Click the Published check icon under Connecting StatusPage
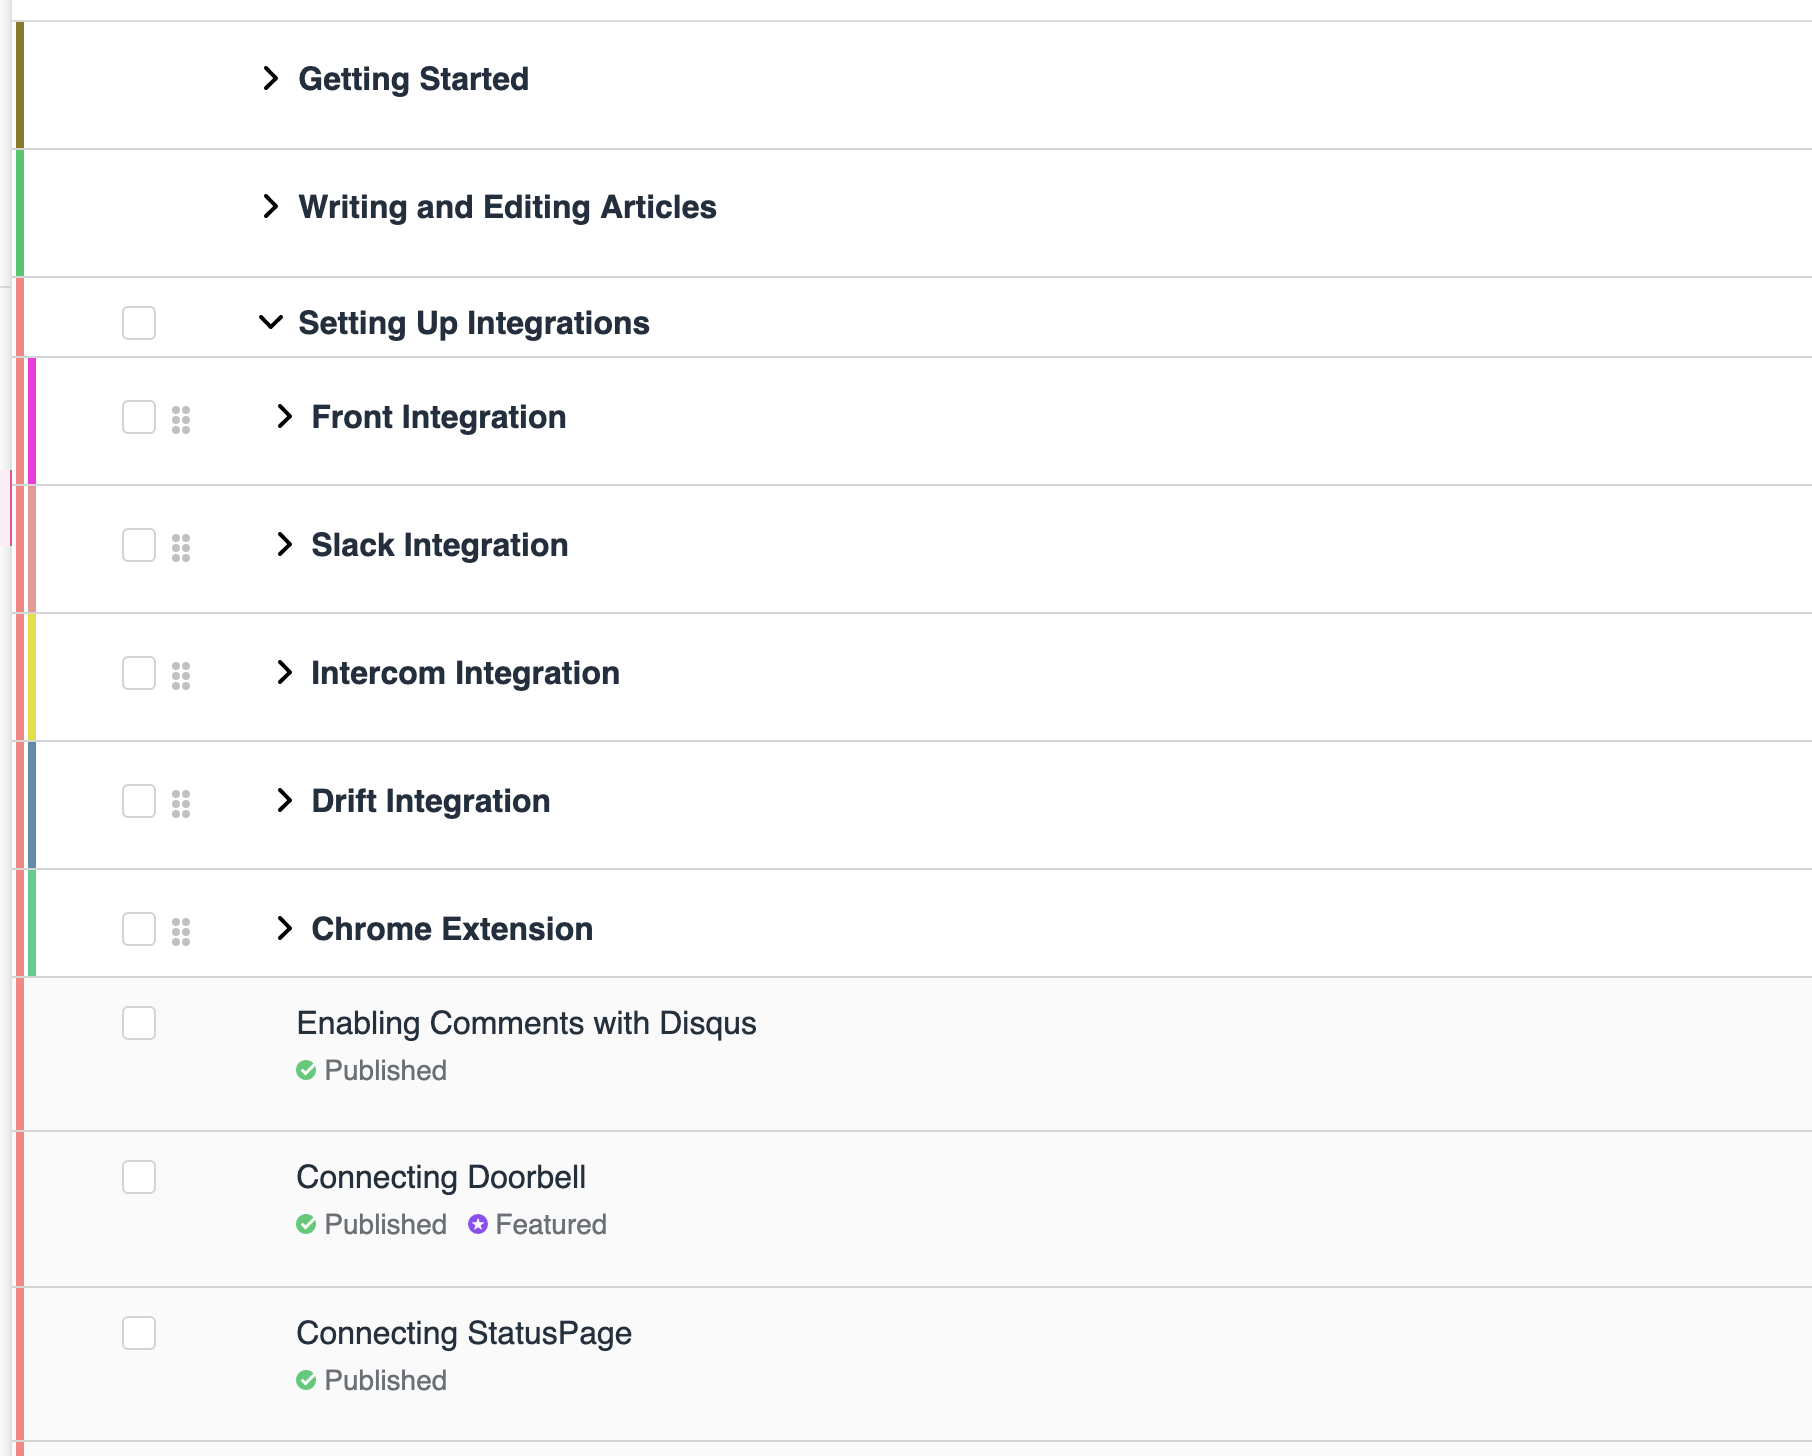The image size is (1812, 1456). [x=306, y=1380]
